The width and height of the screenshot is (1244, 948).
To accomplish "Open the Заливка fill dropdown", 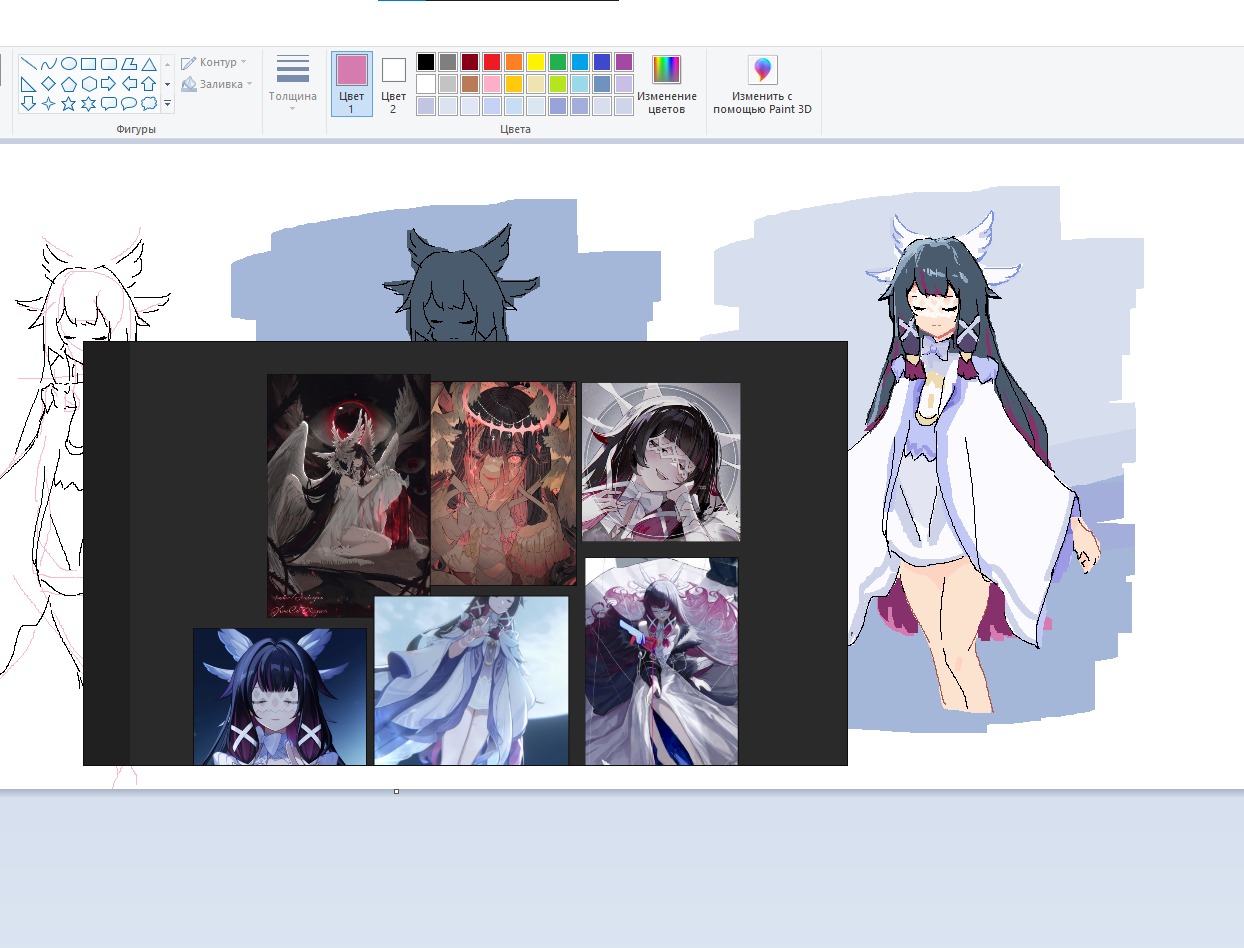I will [216, 84].
